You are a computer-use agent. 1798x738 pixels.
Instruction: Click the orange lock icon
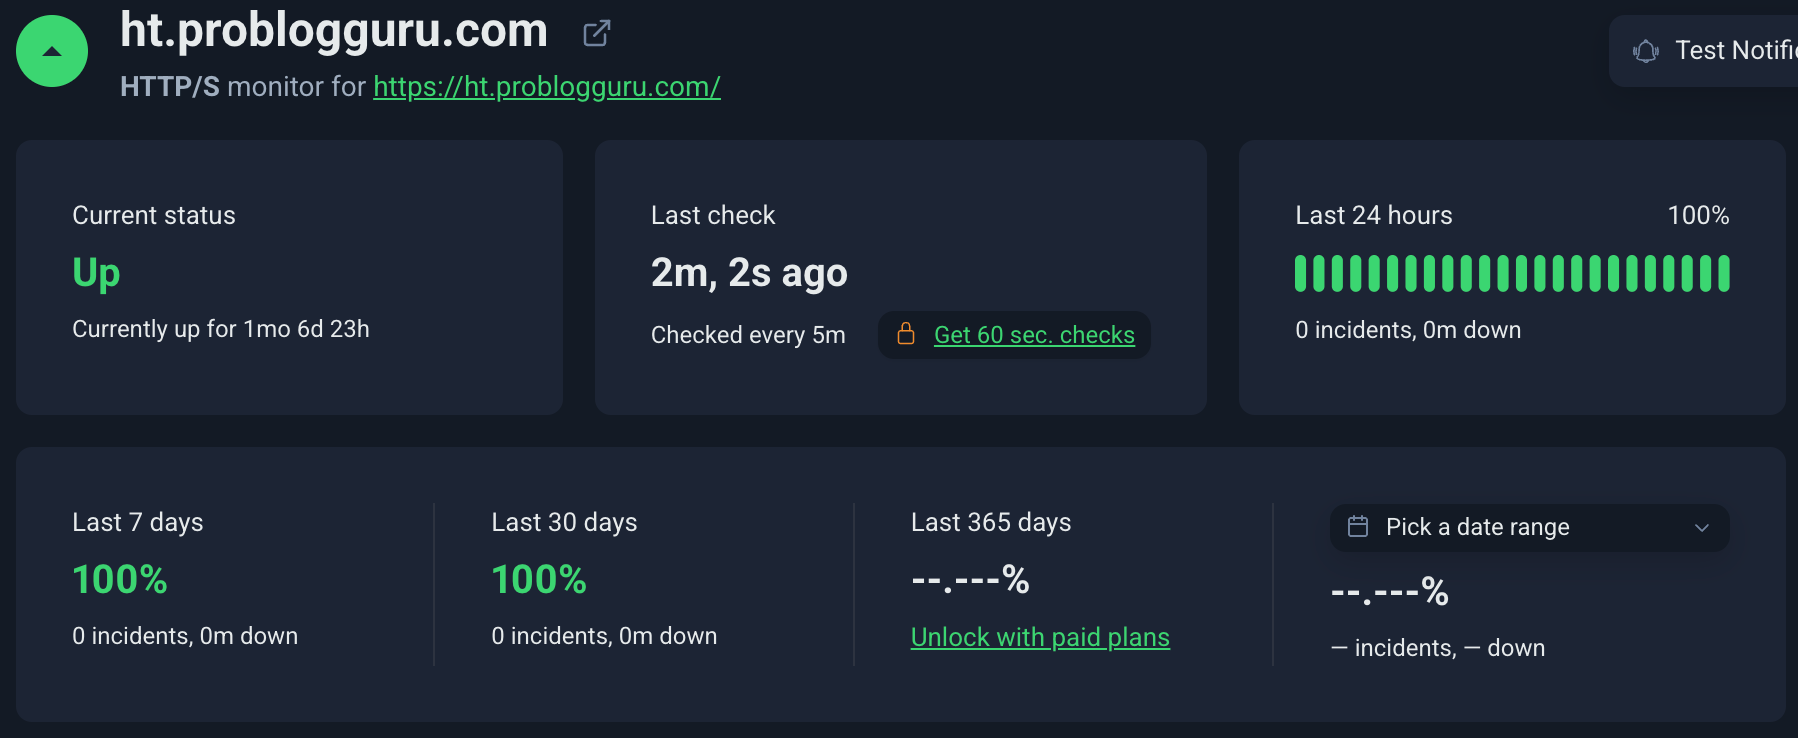(x=906, y=334)
